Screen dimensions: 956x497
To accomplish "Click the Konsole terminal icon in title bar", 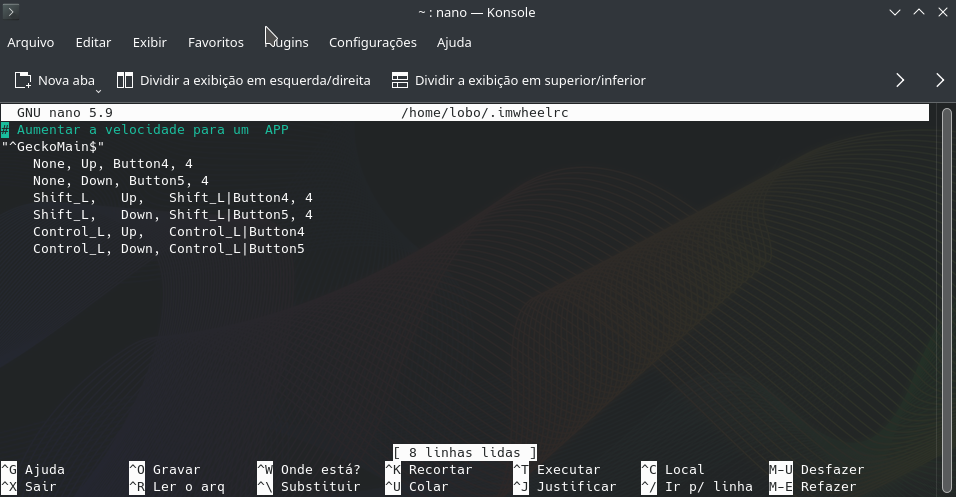I will tap(10, 12).
